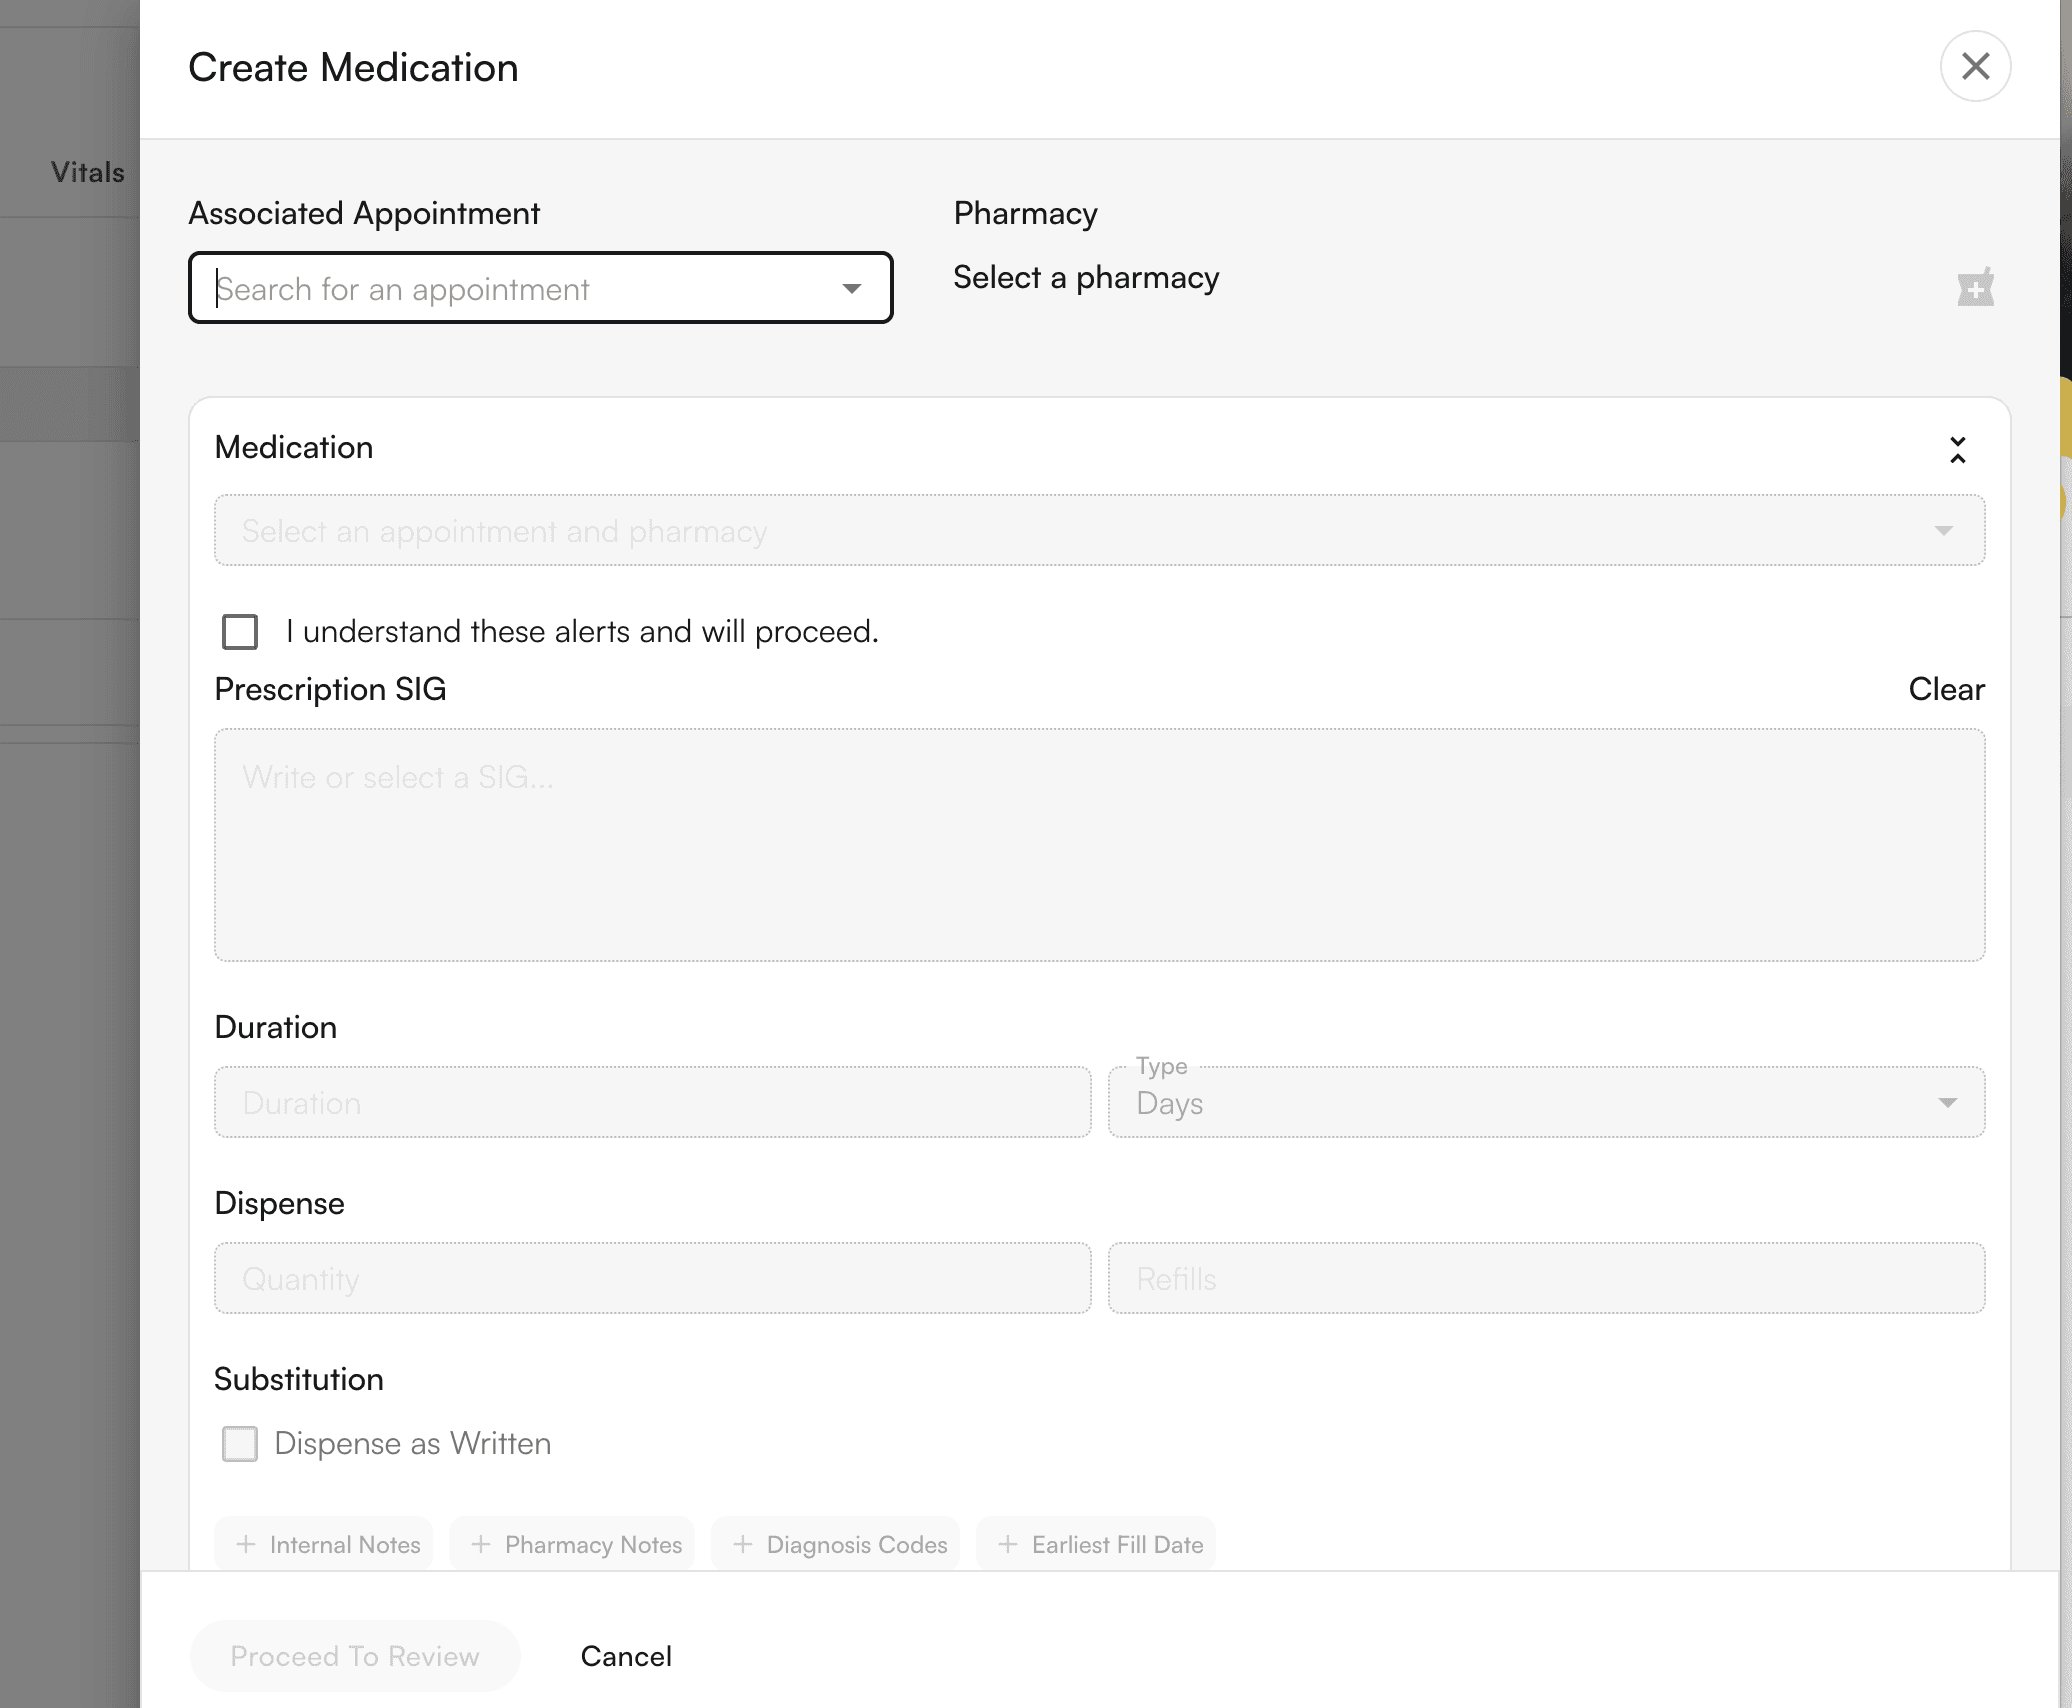This screenshot has height=1708, width=2072.
Task: Clear the Prescription SIG text
Action: click(1945, 689)
